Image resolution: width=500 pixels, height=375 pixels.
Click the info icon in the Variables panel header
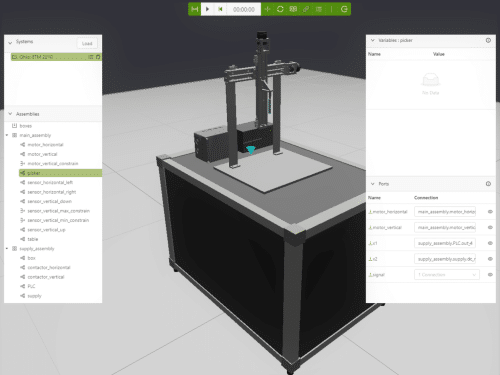[488, 40]
